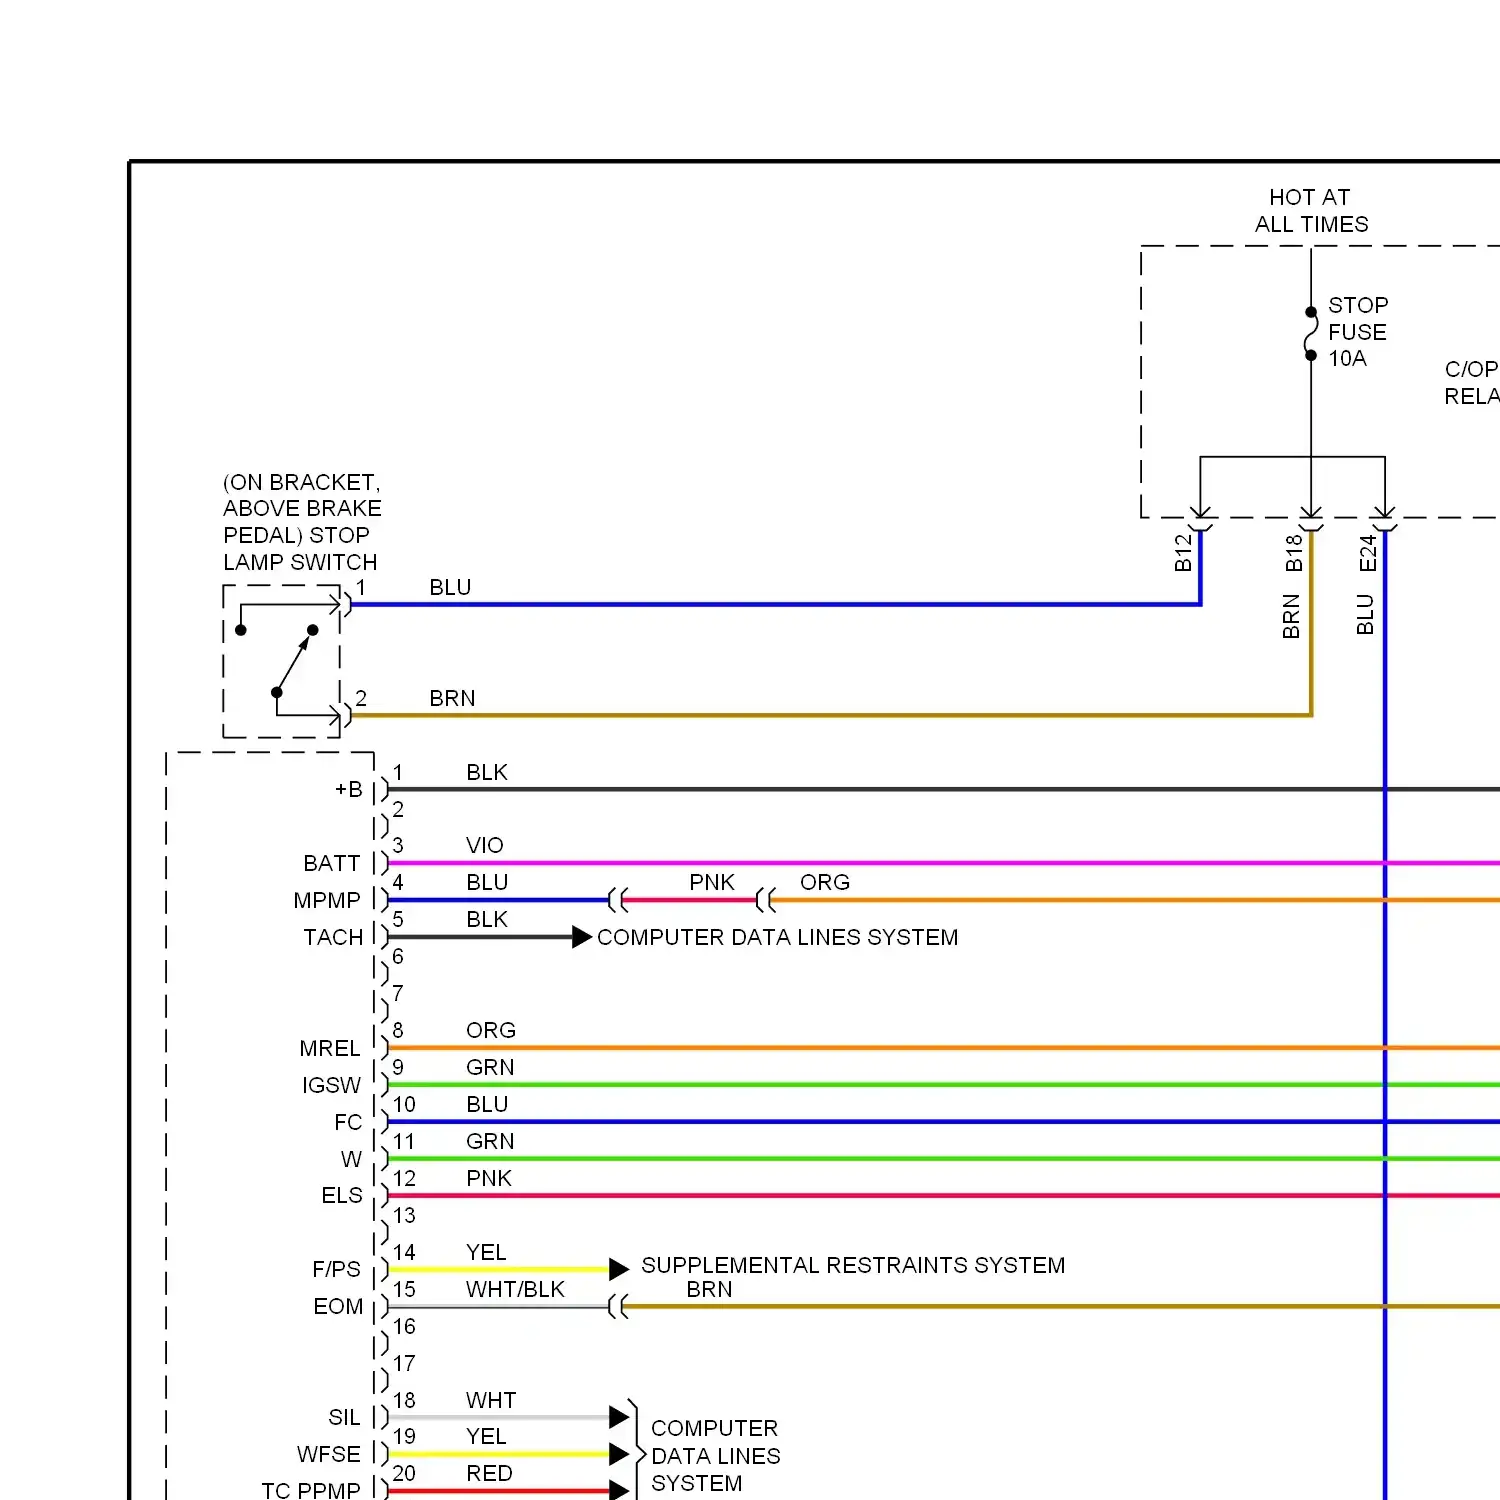Click the arrowhead ending the F/PS wire

tap(619, 1269)
